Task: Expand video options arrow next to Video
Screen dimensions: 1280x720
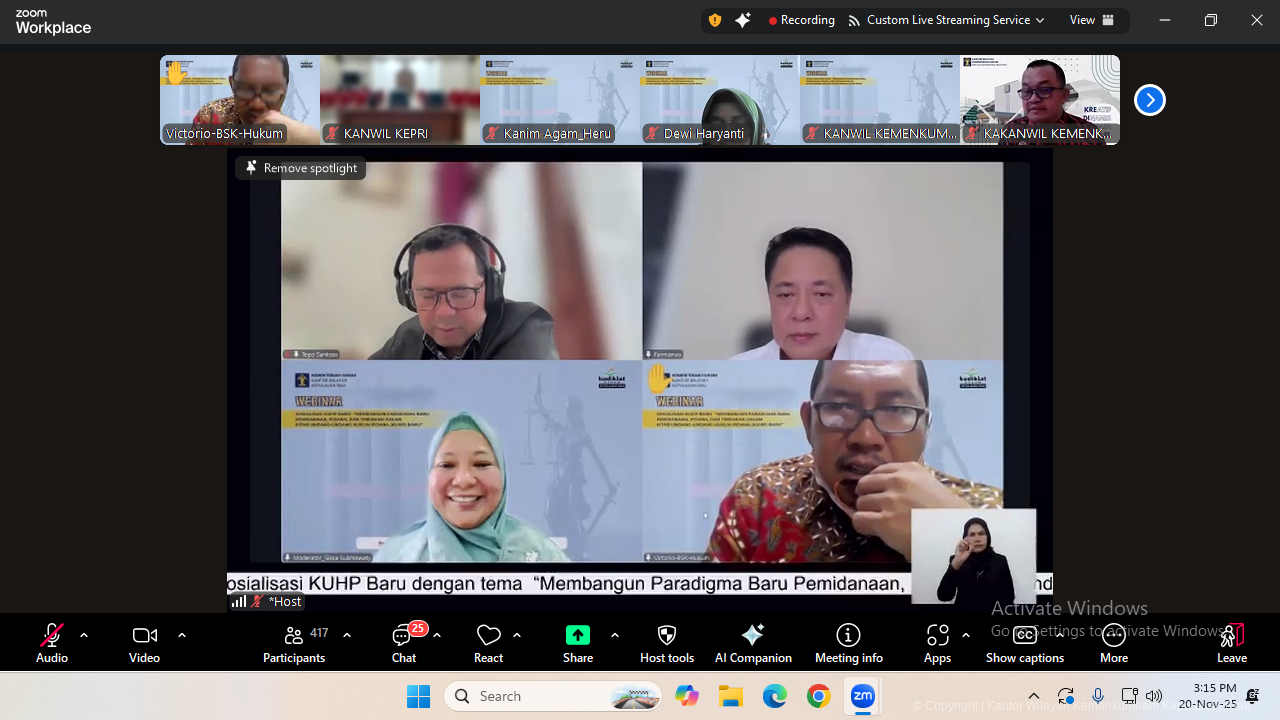Action: 182,635
